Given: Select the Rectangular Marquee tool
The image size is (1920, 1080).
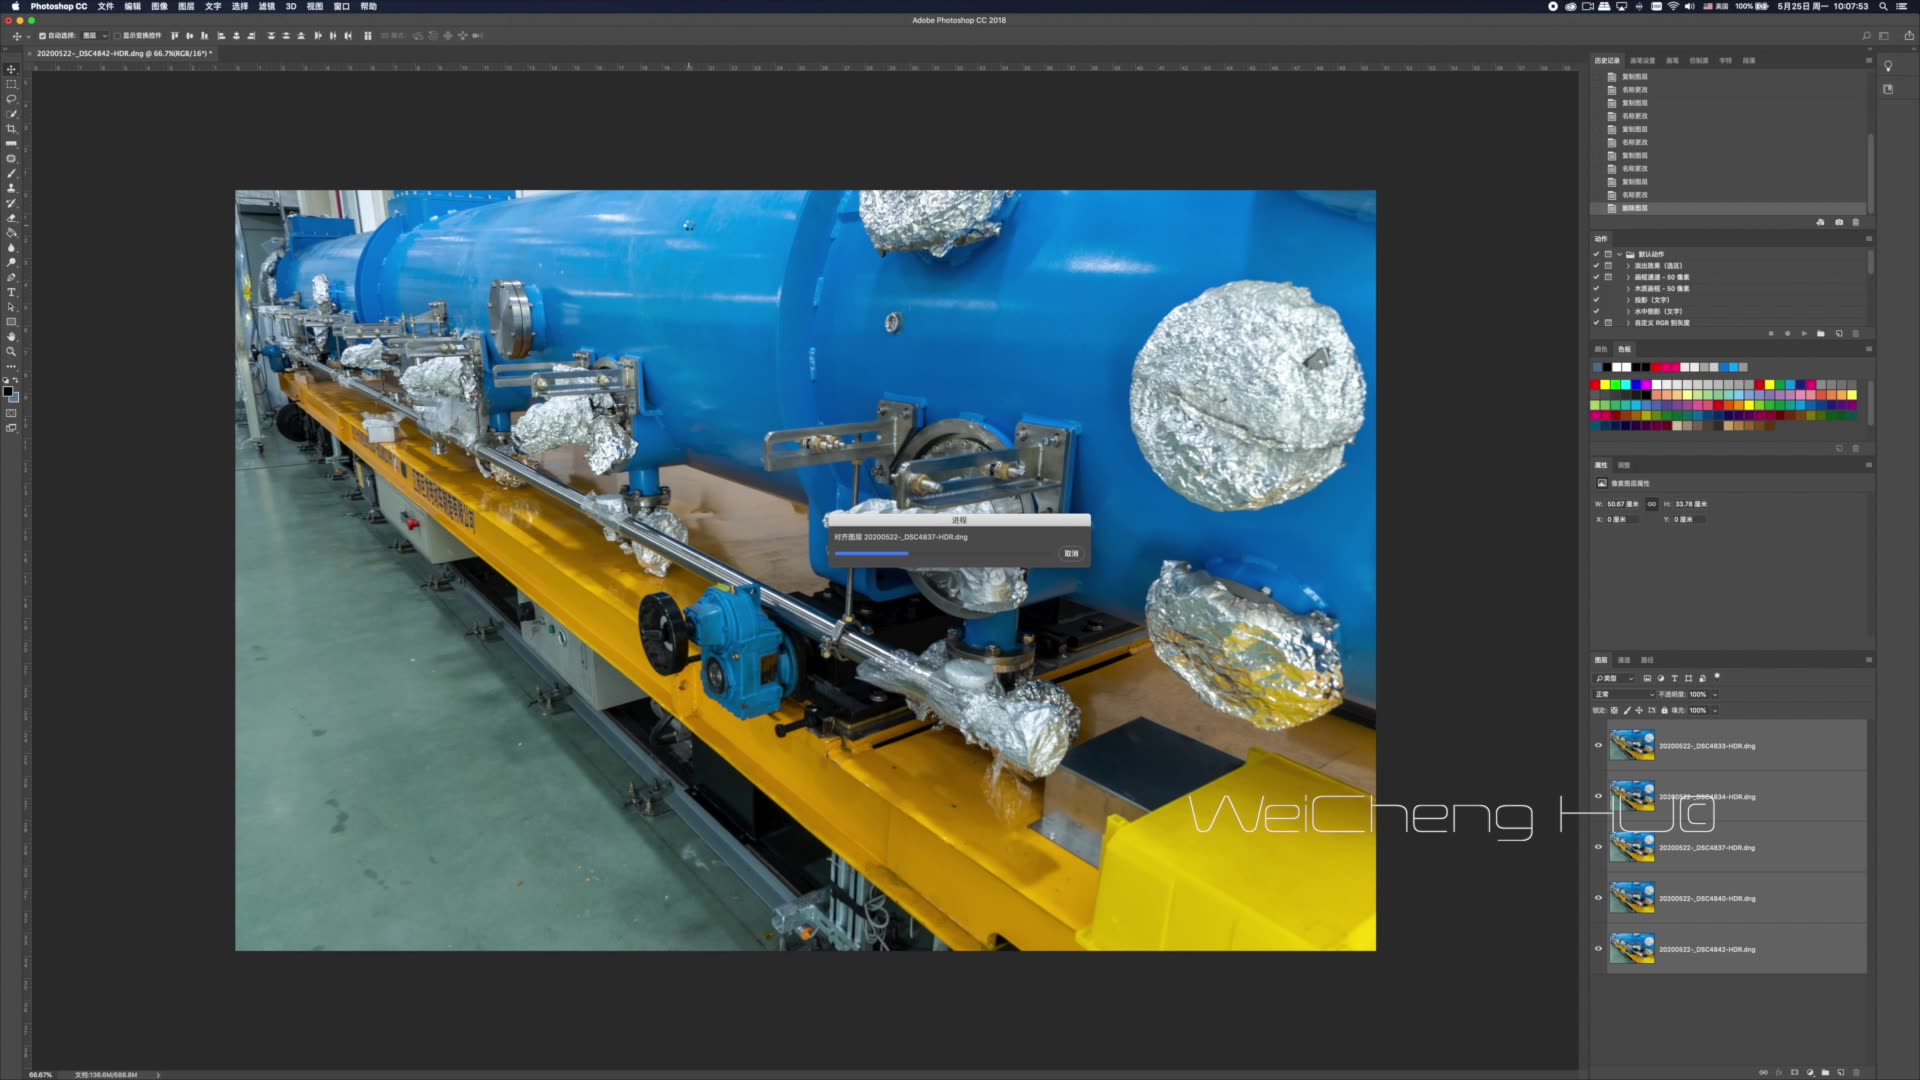Looking at the screenshot, I should [11, 84].
